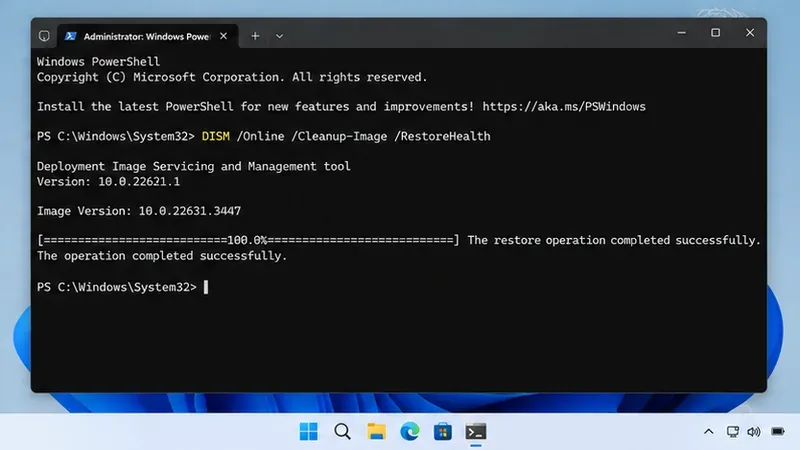Click the Version: 10.0.22621.1 line
800x450 pixels.
click(108, 182)
